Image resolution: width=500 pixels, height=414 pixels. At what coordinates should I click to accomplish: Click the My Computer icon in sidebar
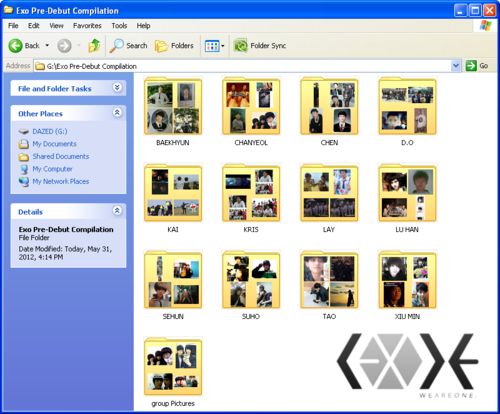[x=24, y=169]
